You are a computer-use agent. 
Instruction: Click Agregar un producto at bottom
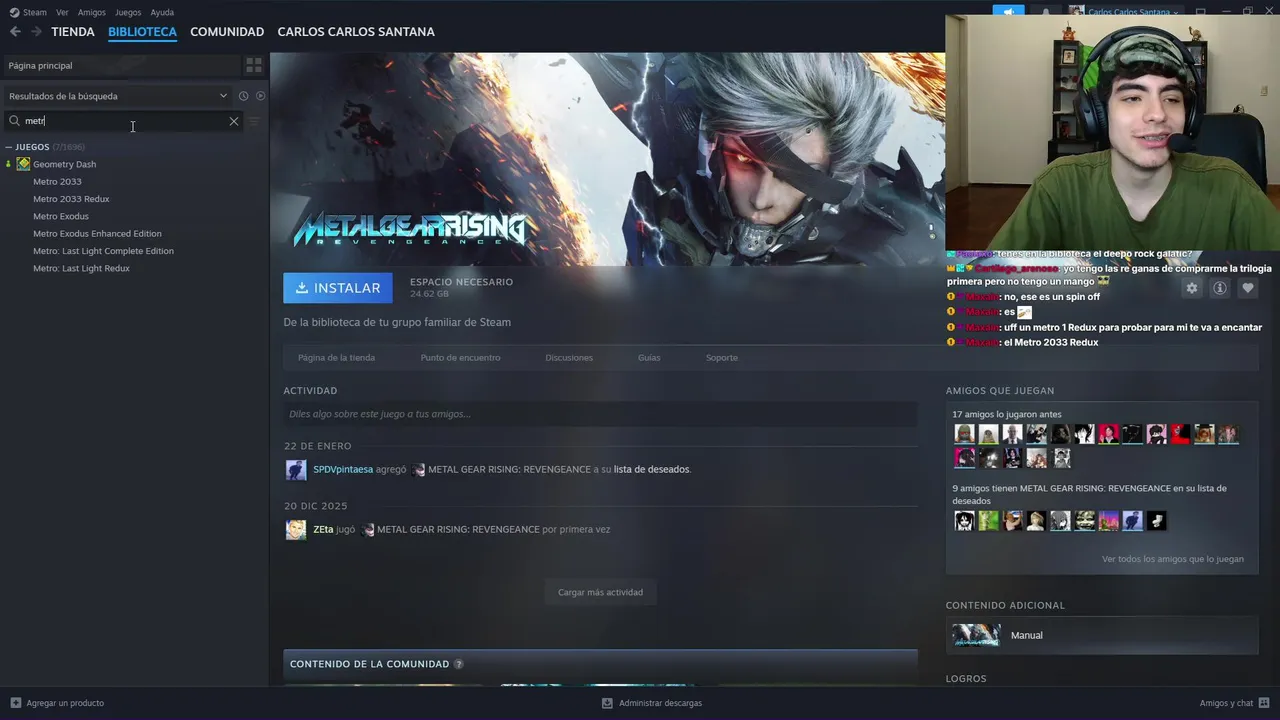point(57,703)
